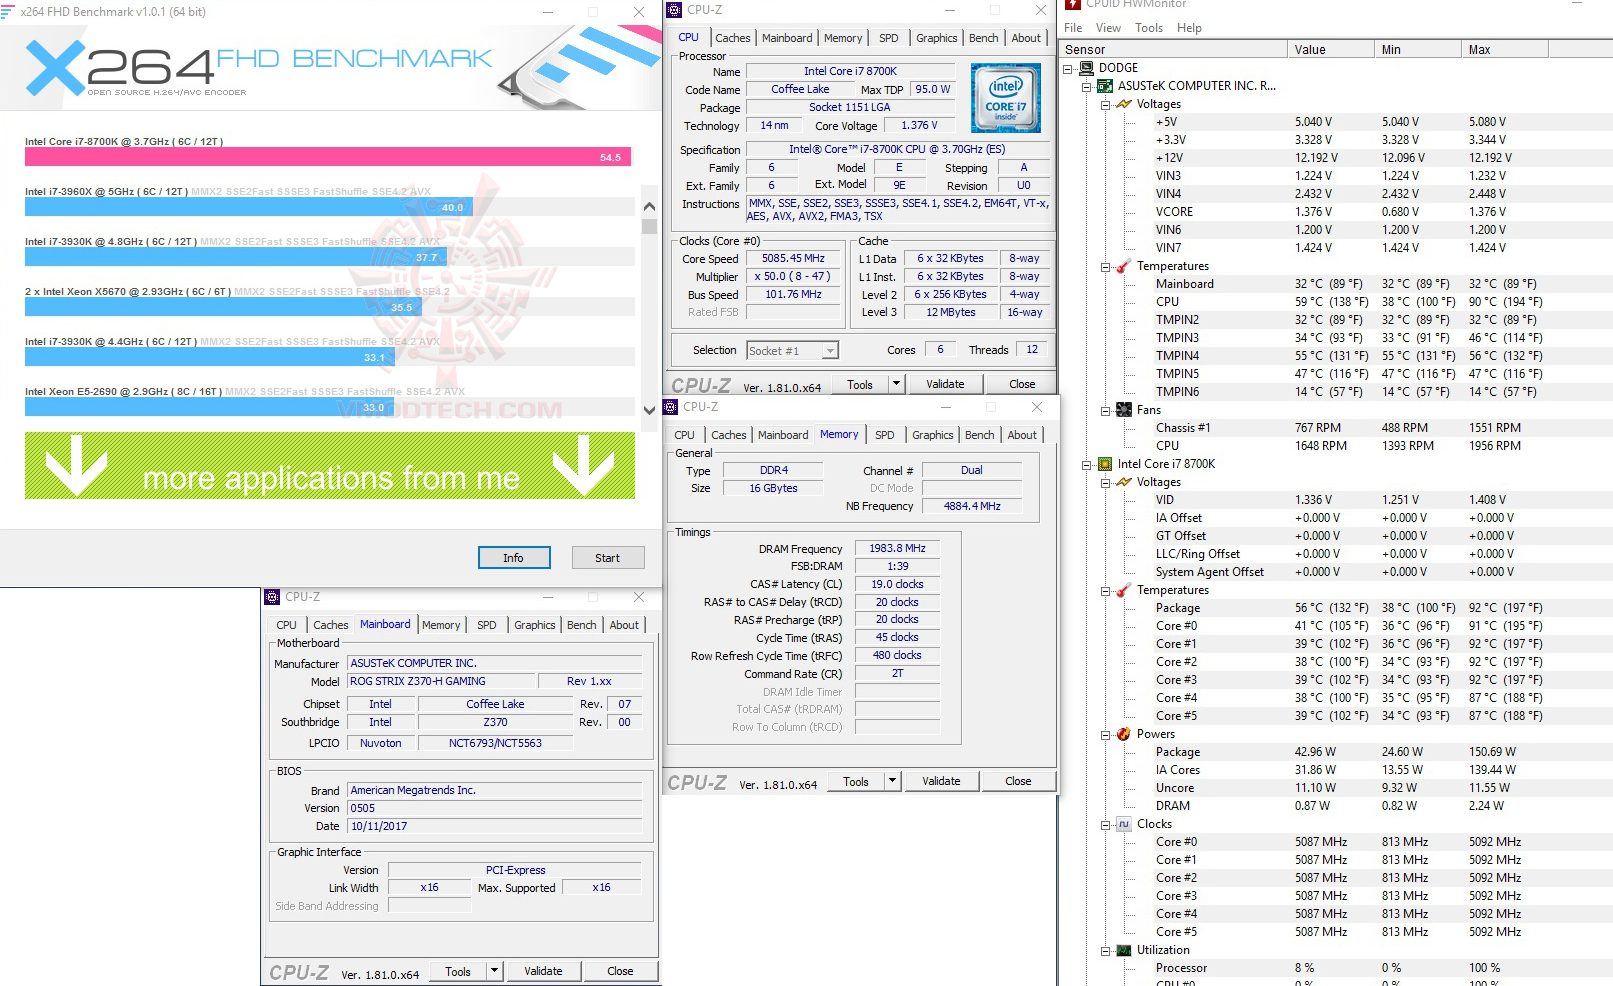Click Validate in the CPU-Z processor window
The image size is (1613, 986).
coord(945,384)
